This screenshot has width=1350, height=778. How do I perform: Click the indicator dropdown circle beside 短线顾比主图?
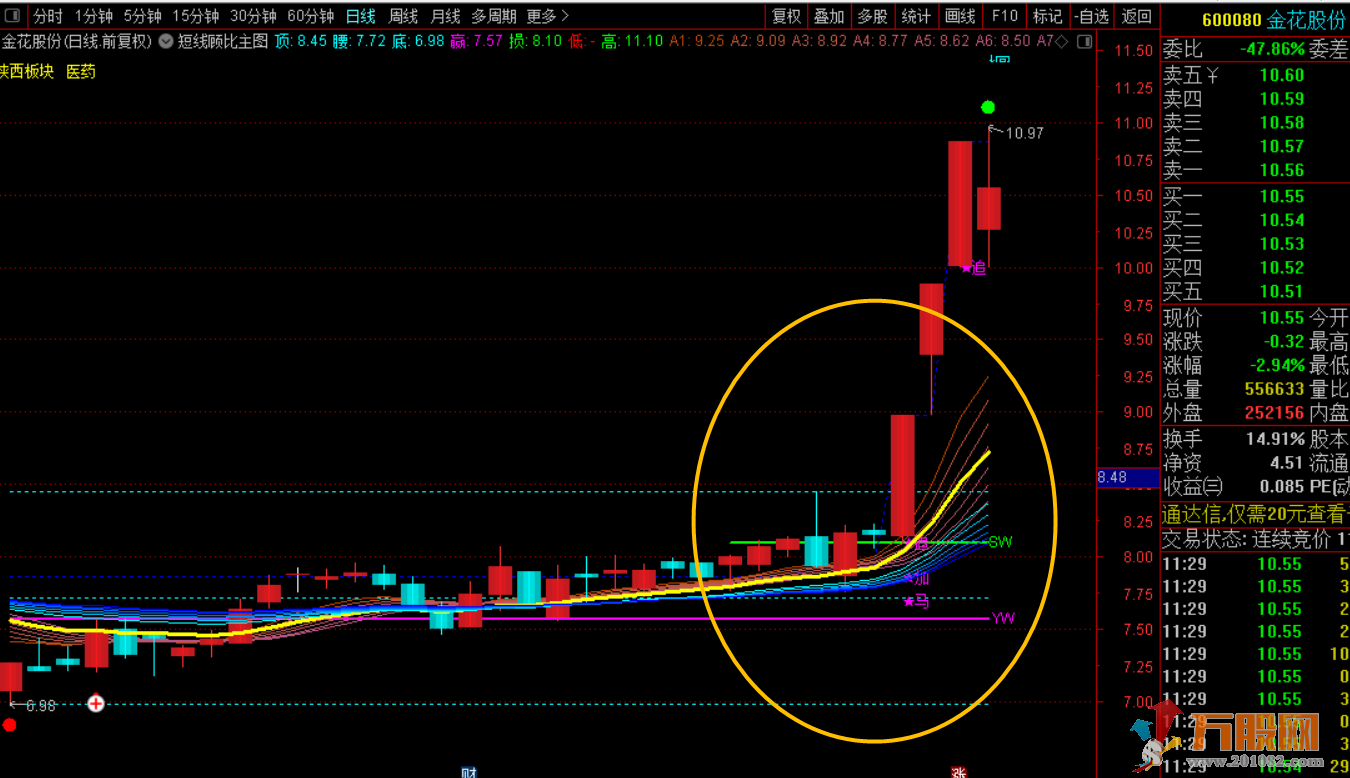click(165, 41)
